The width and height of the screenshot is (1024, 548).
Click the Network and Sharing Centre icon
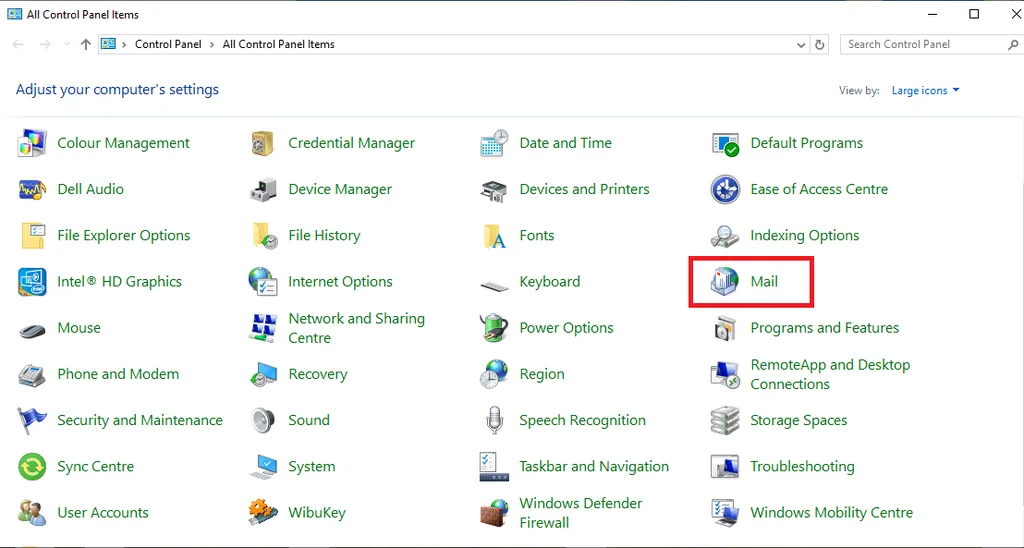coord(263,328)
